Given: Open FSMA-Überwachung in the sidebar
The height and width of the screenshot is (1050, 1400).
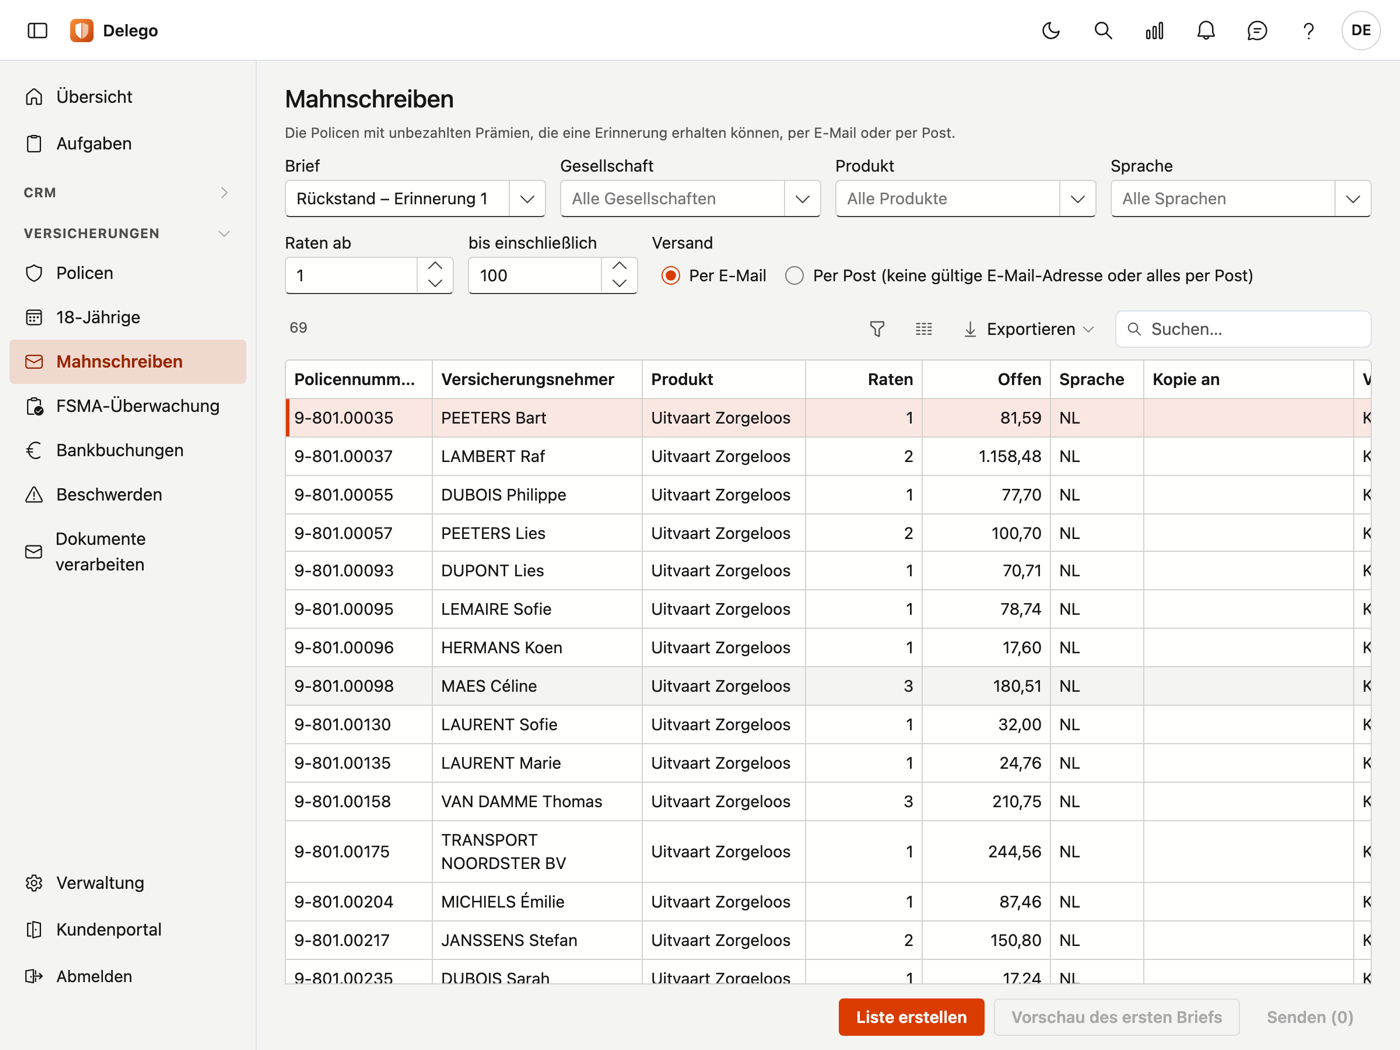Looking at the screenshot, I should click(128, 406).
